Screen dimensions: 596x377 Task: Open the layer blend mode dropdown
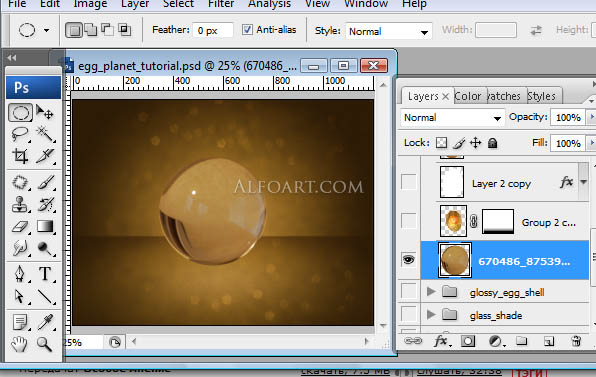452,118
